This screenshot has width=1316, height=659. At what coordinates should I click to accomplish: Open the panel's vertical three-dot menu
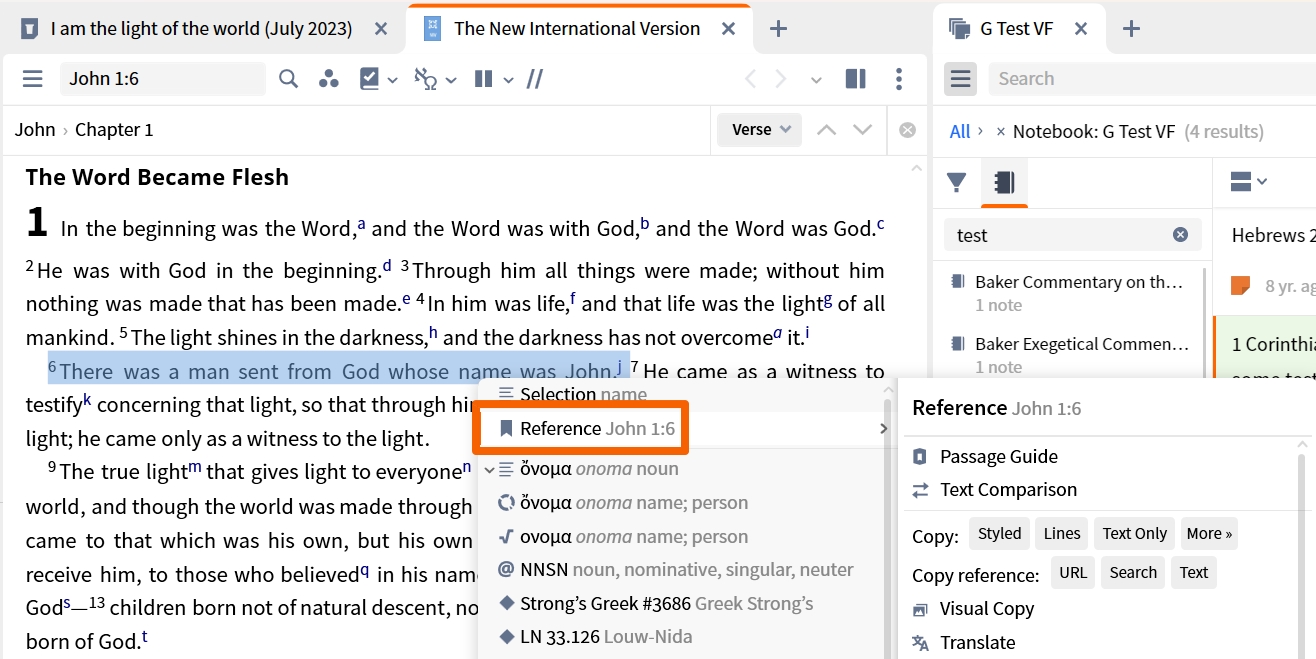[x=899, y=79]
